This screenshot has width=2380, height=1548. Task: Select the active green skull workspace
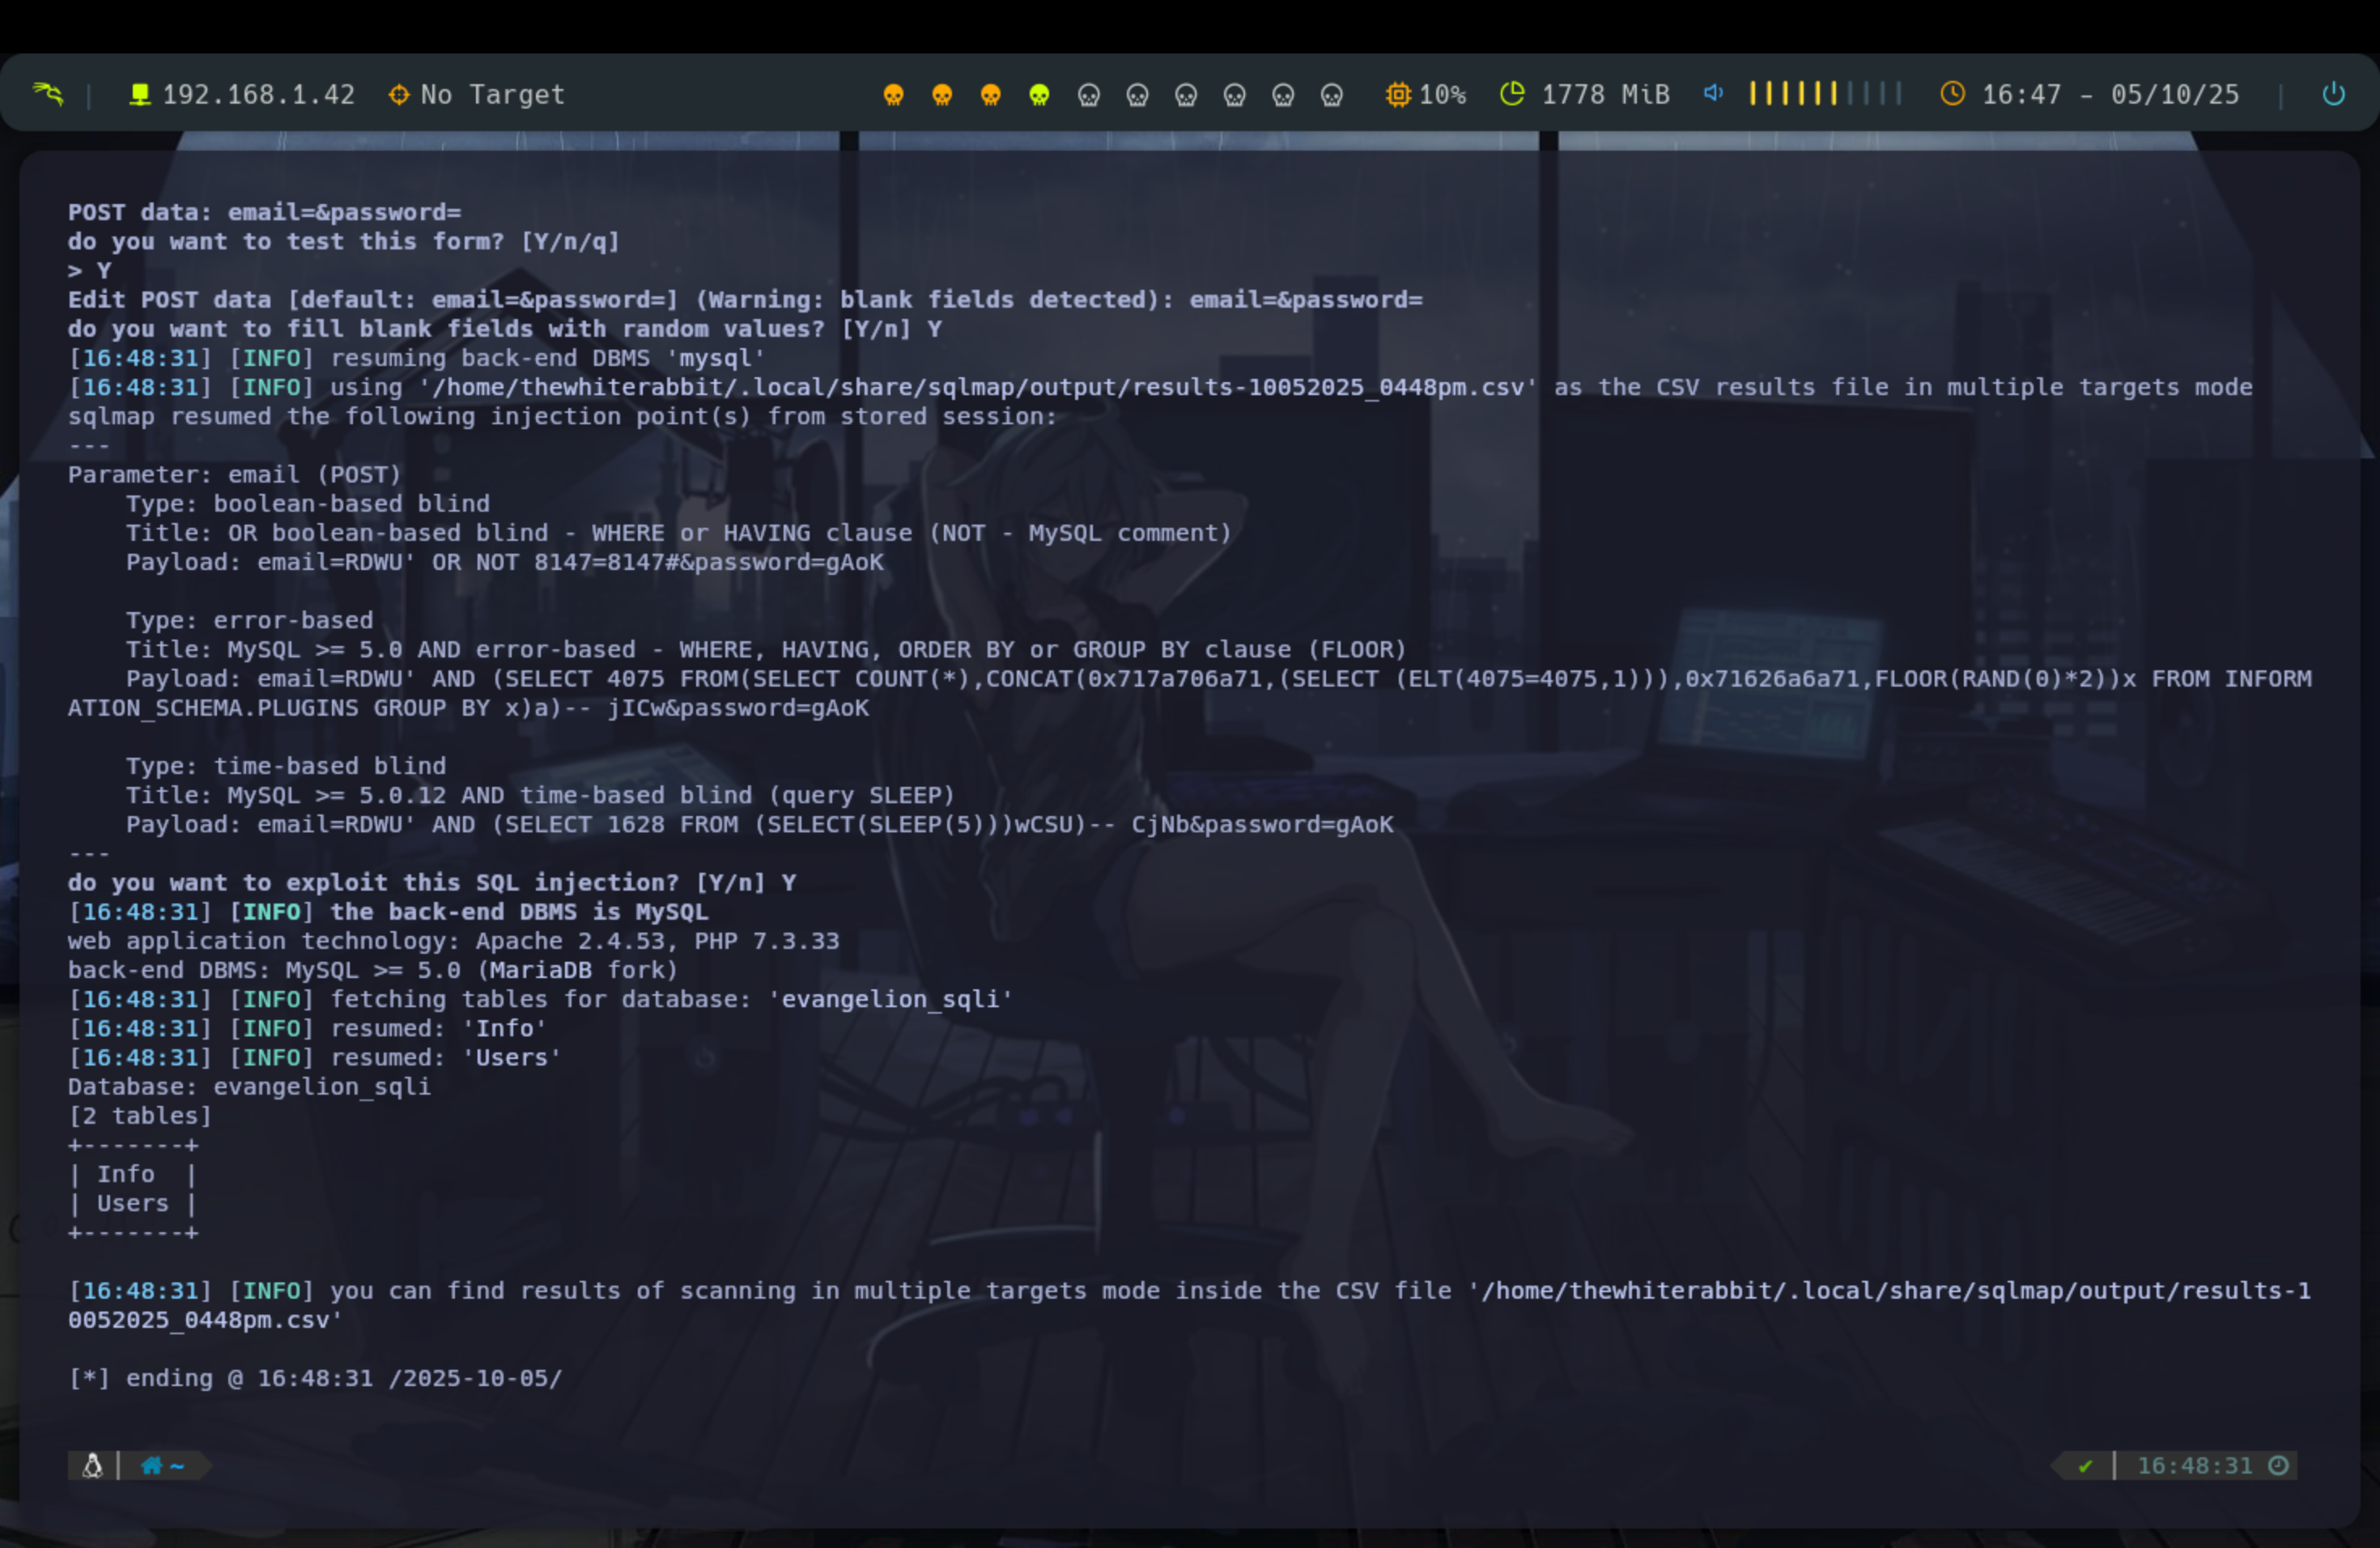(1039, 94)
